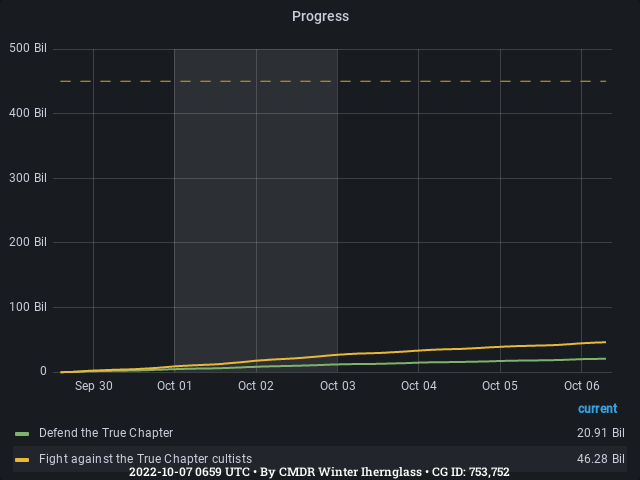This screenshot has height=480, width=640.
Task: Click the Oct 06 axis label
Action: pos(582,386)
